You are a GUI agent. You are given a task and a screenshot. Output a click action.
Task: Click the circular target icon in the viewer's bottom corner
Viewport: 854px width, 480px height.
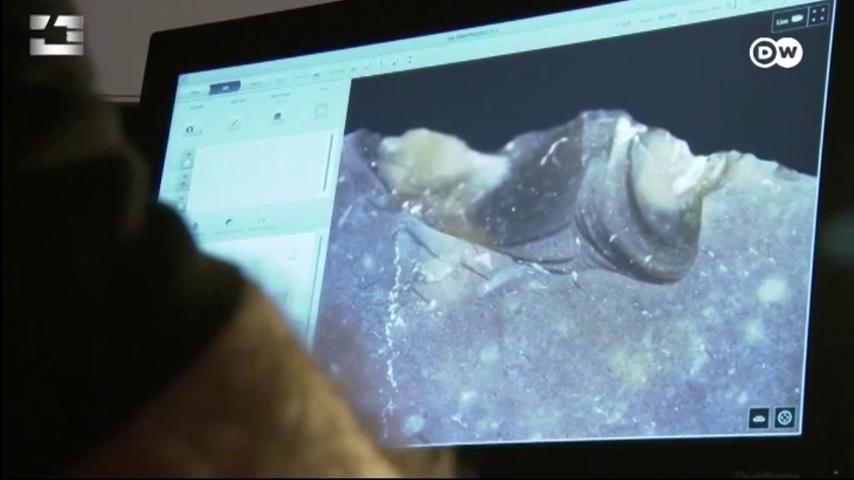tap(785, 418)
